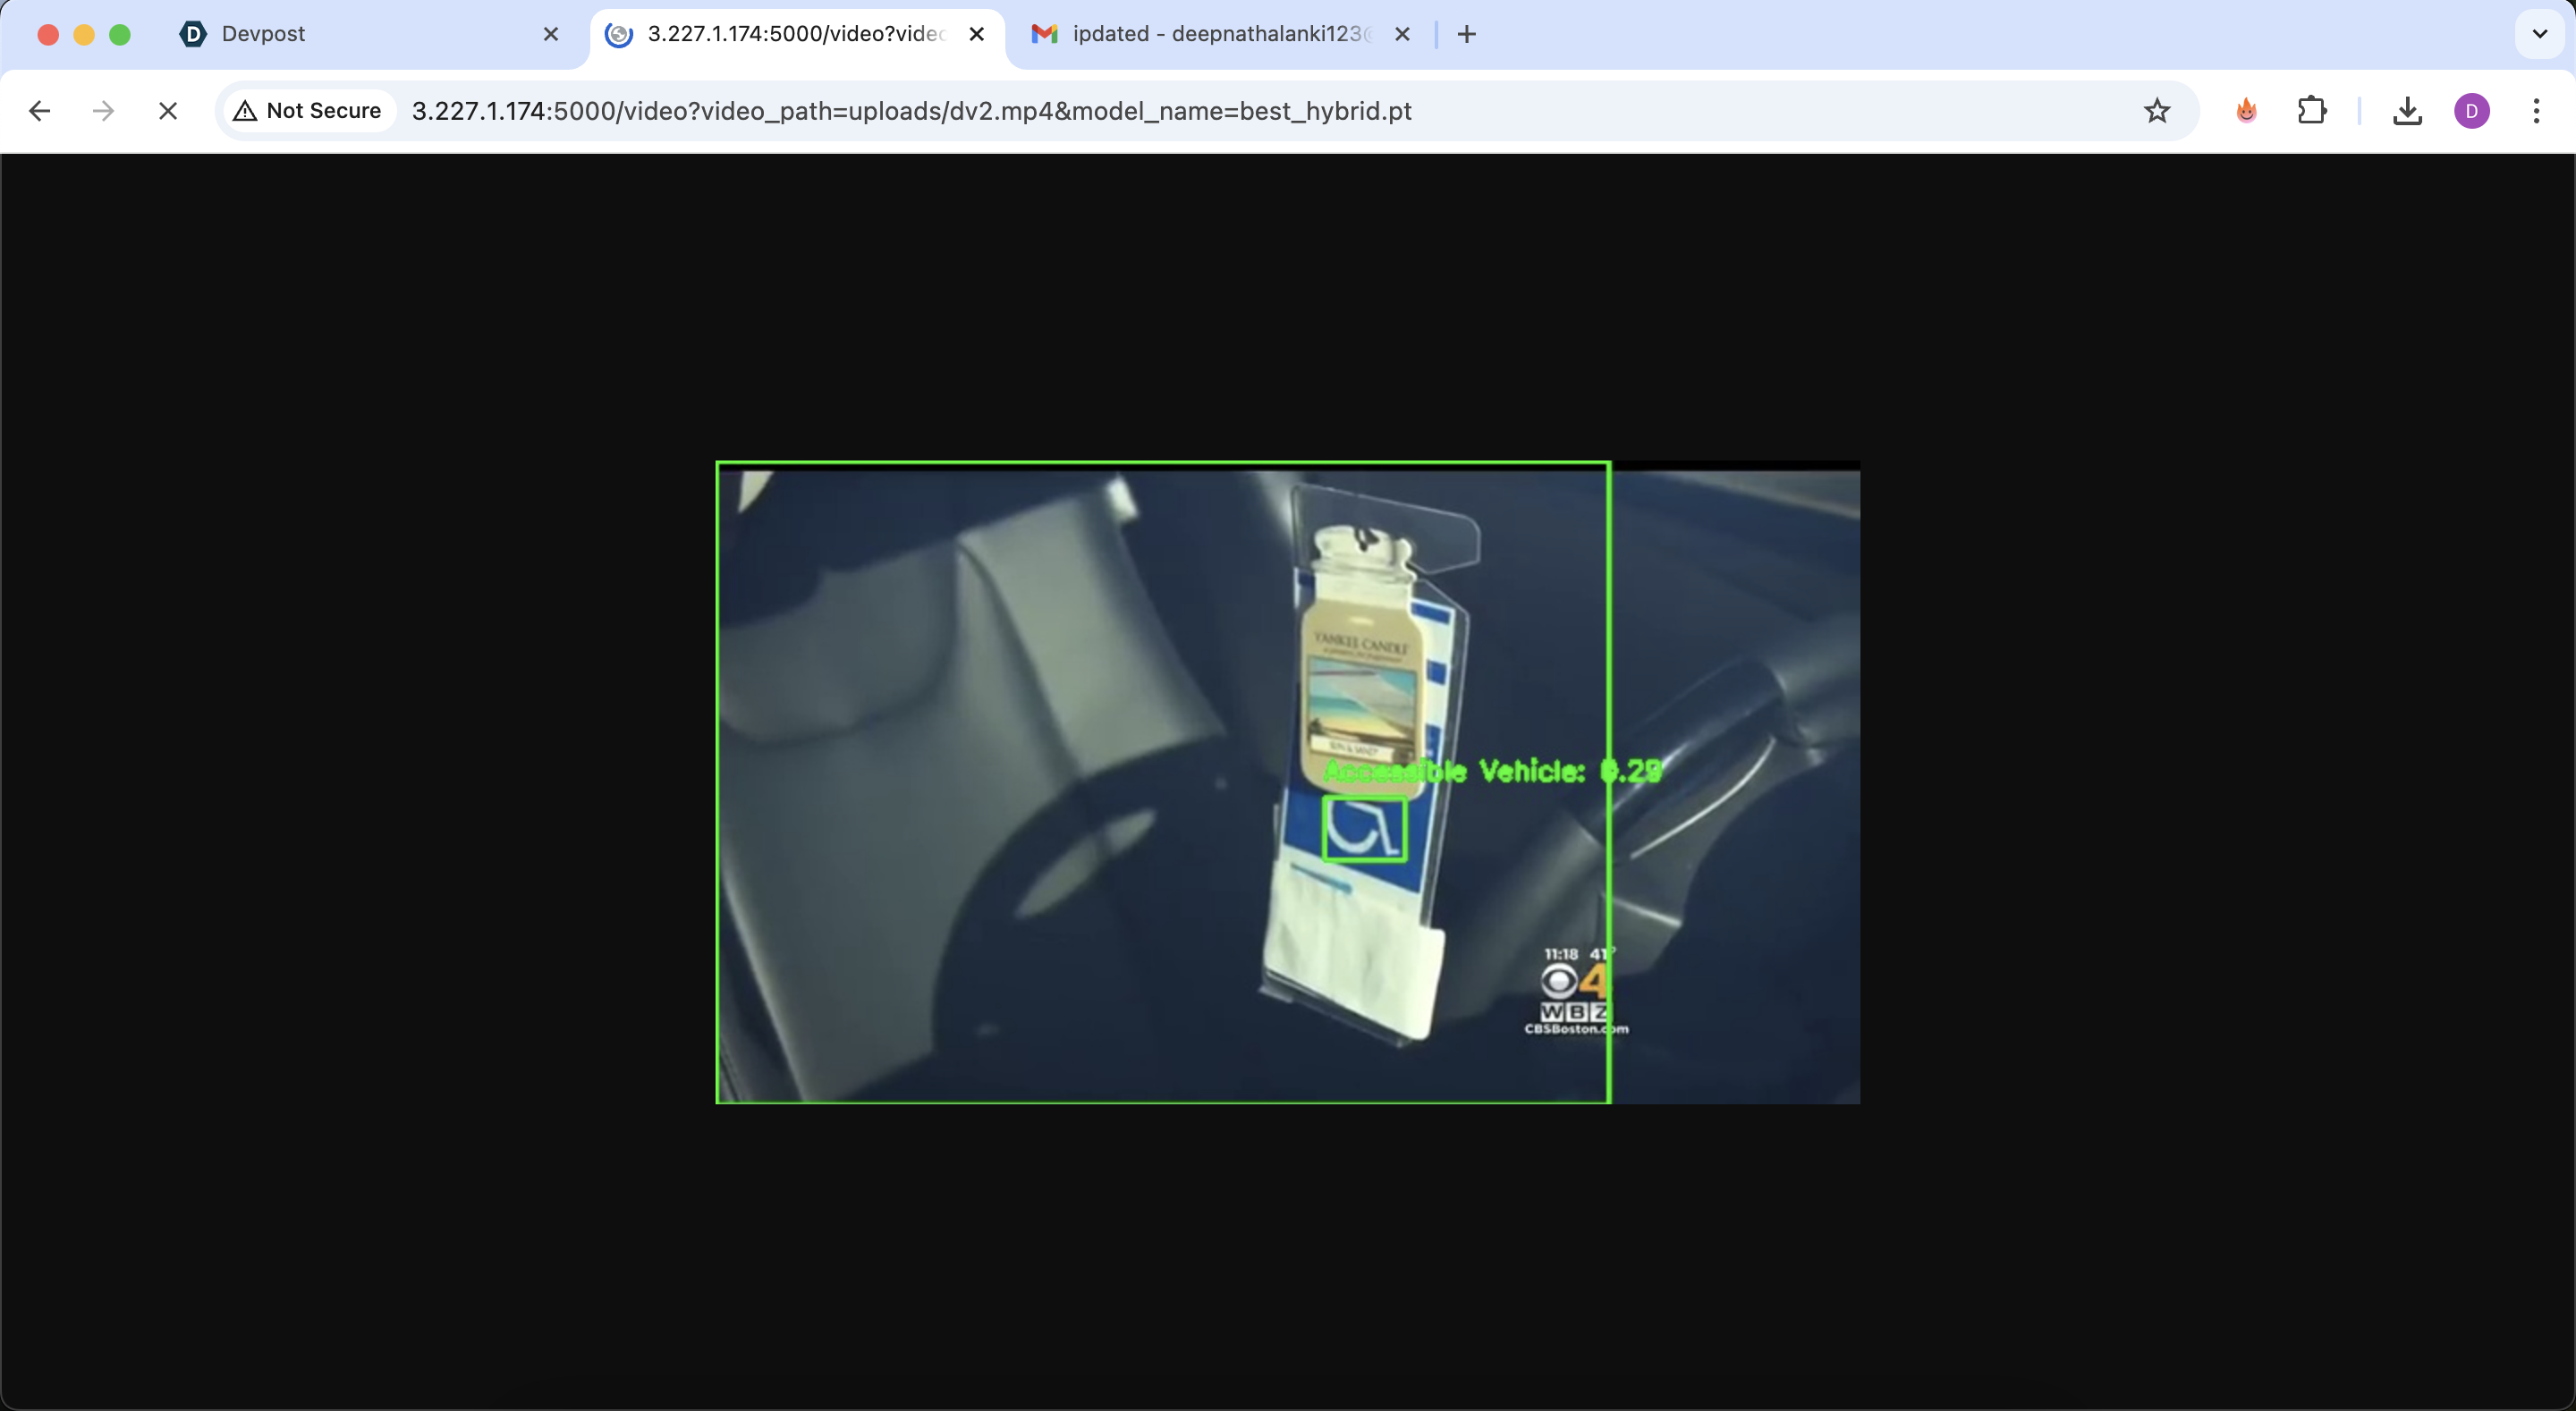Close the Devpost tab
Viewport: 2576px width, 1411px height.
point(551,34)
